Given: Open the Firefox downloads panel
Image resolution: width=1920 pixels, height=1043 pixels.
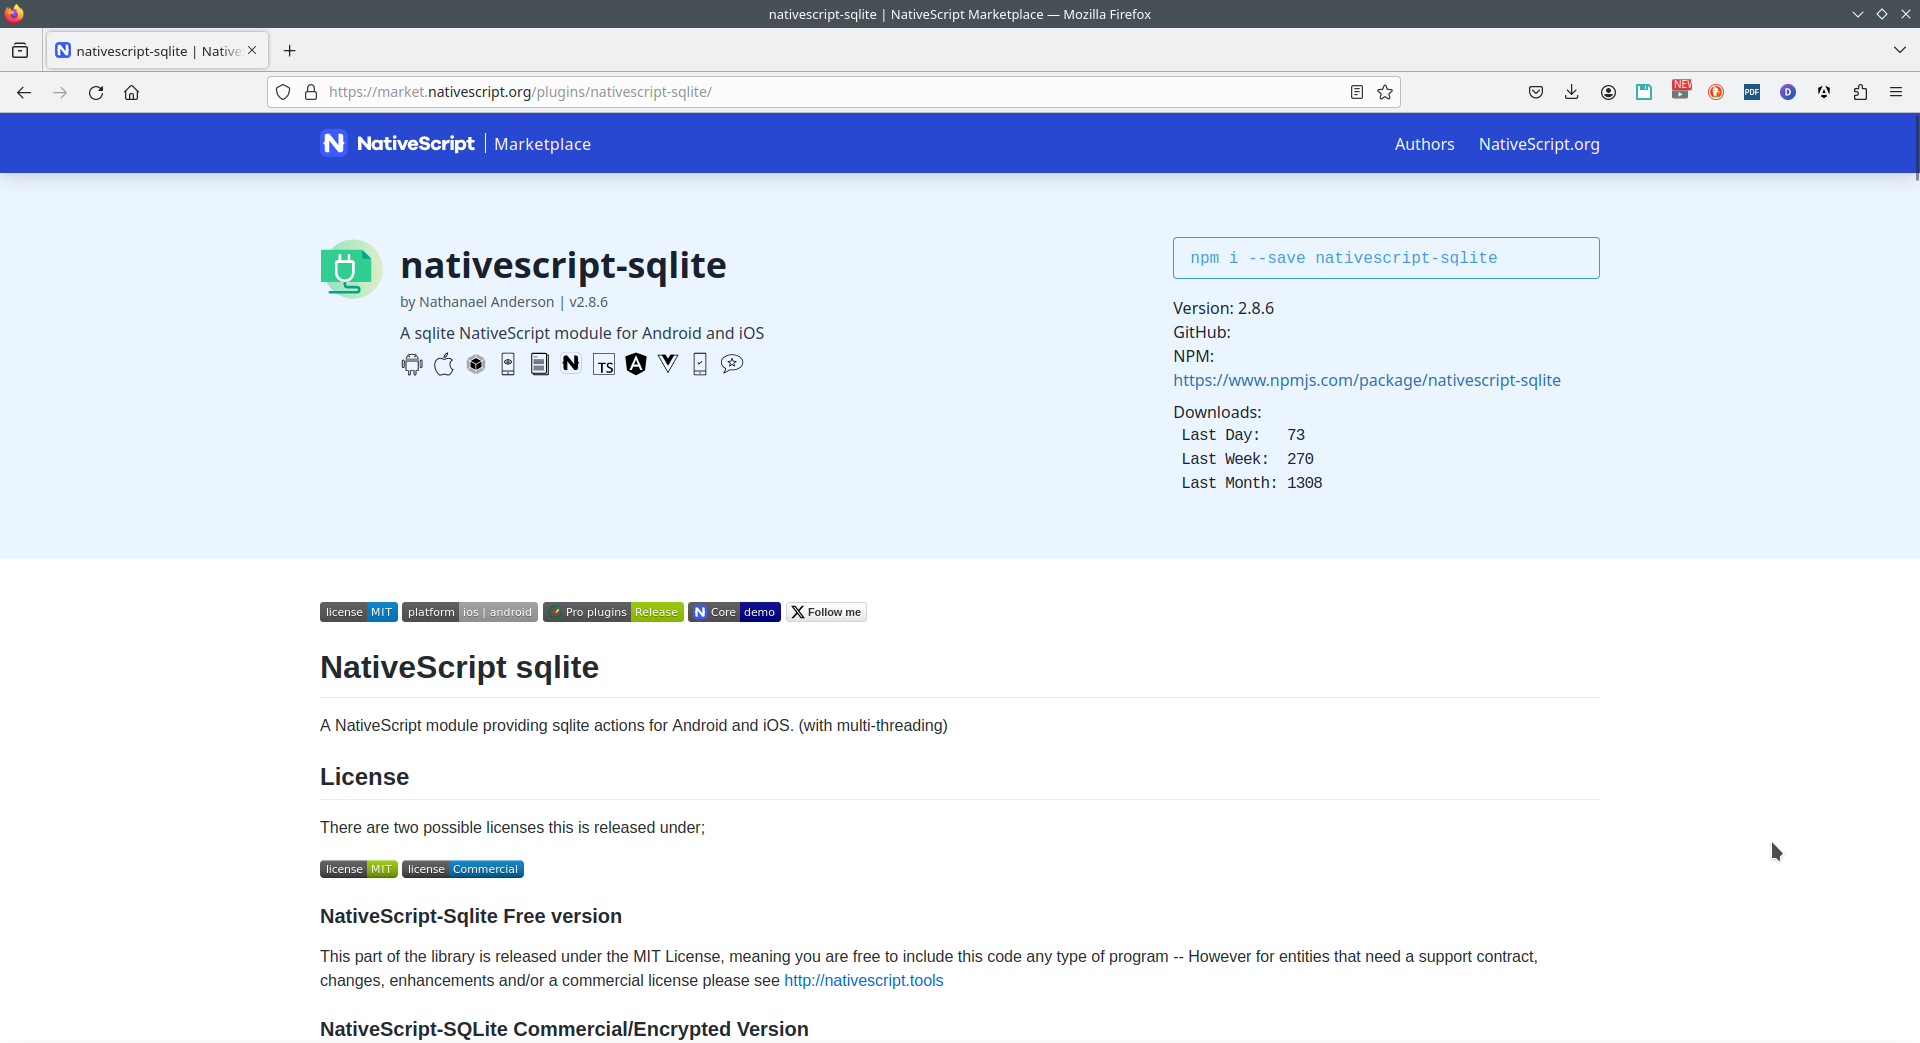Looking at the screenshot, I should click(x=1572, y=92).
